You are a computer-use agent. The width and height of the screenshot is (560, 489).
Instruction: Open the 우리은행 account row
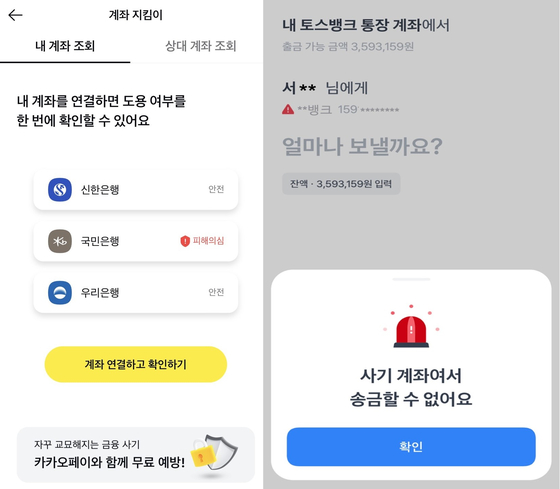136,293
